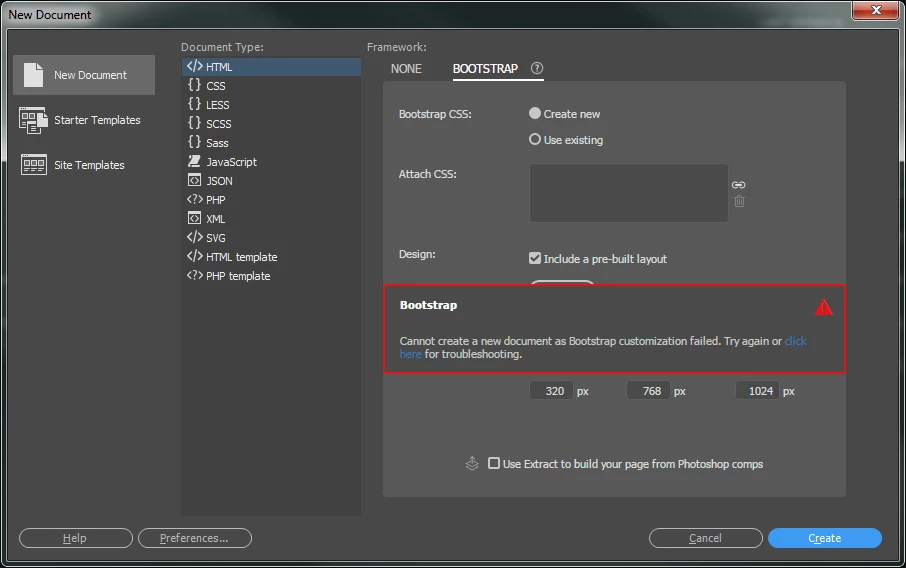Image resolution: width=906 pixels, height=568 pixels.
Task: Select Use existing Bootstrap CSS
Action: pos(535,139)
